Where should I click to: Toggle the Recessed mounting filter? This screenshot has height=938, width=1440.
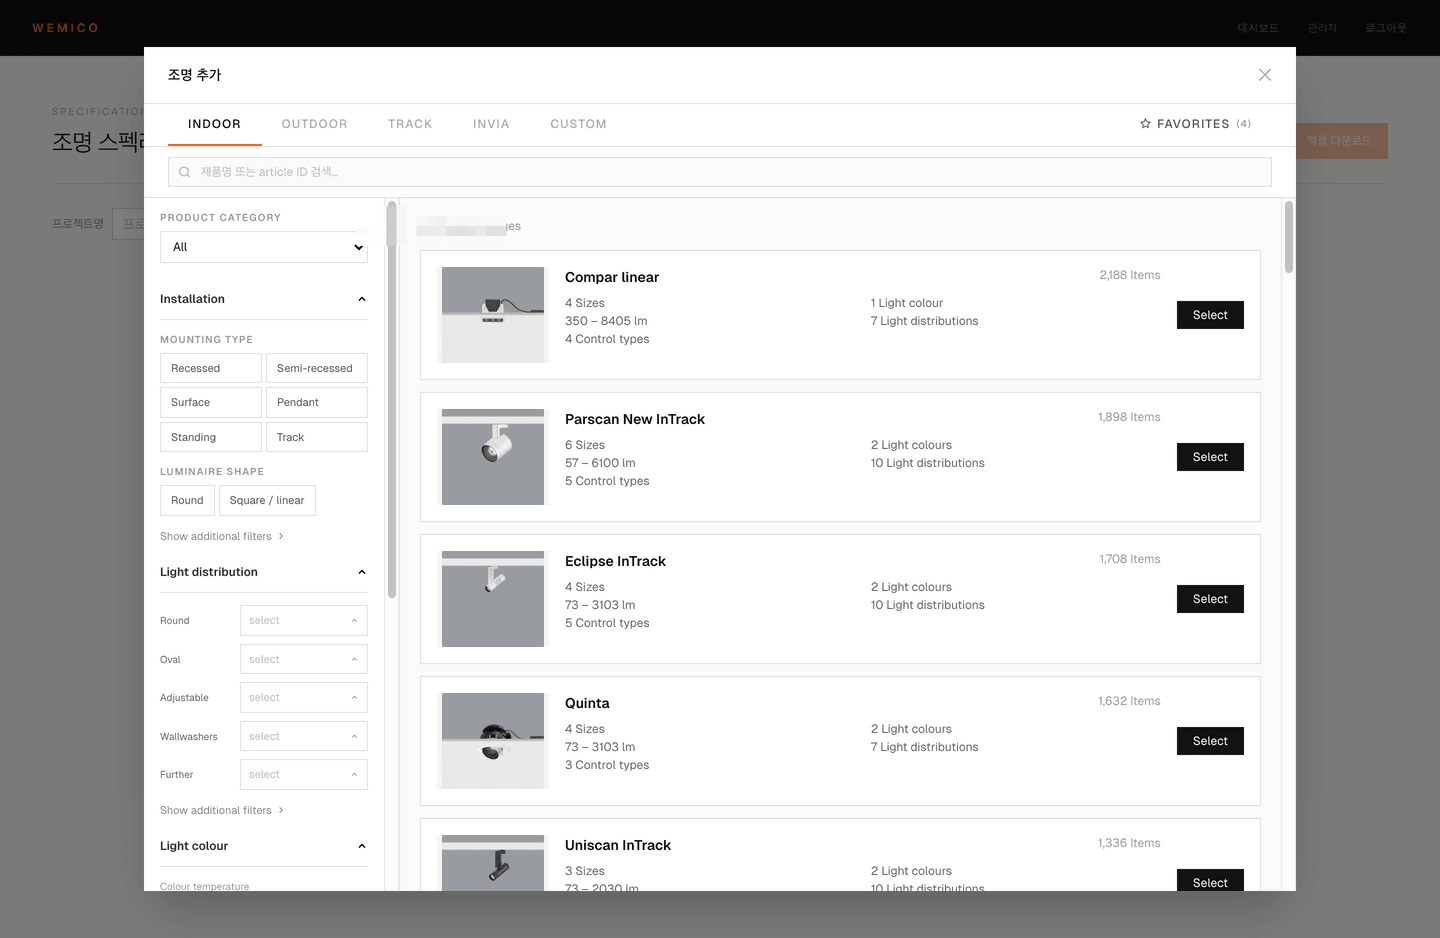coord(211,368)
